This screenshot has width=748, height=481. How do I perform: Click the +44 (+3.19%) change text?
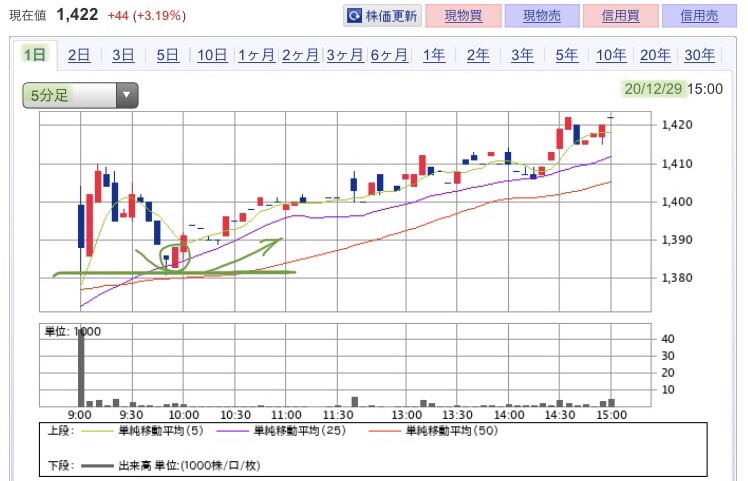146,16
